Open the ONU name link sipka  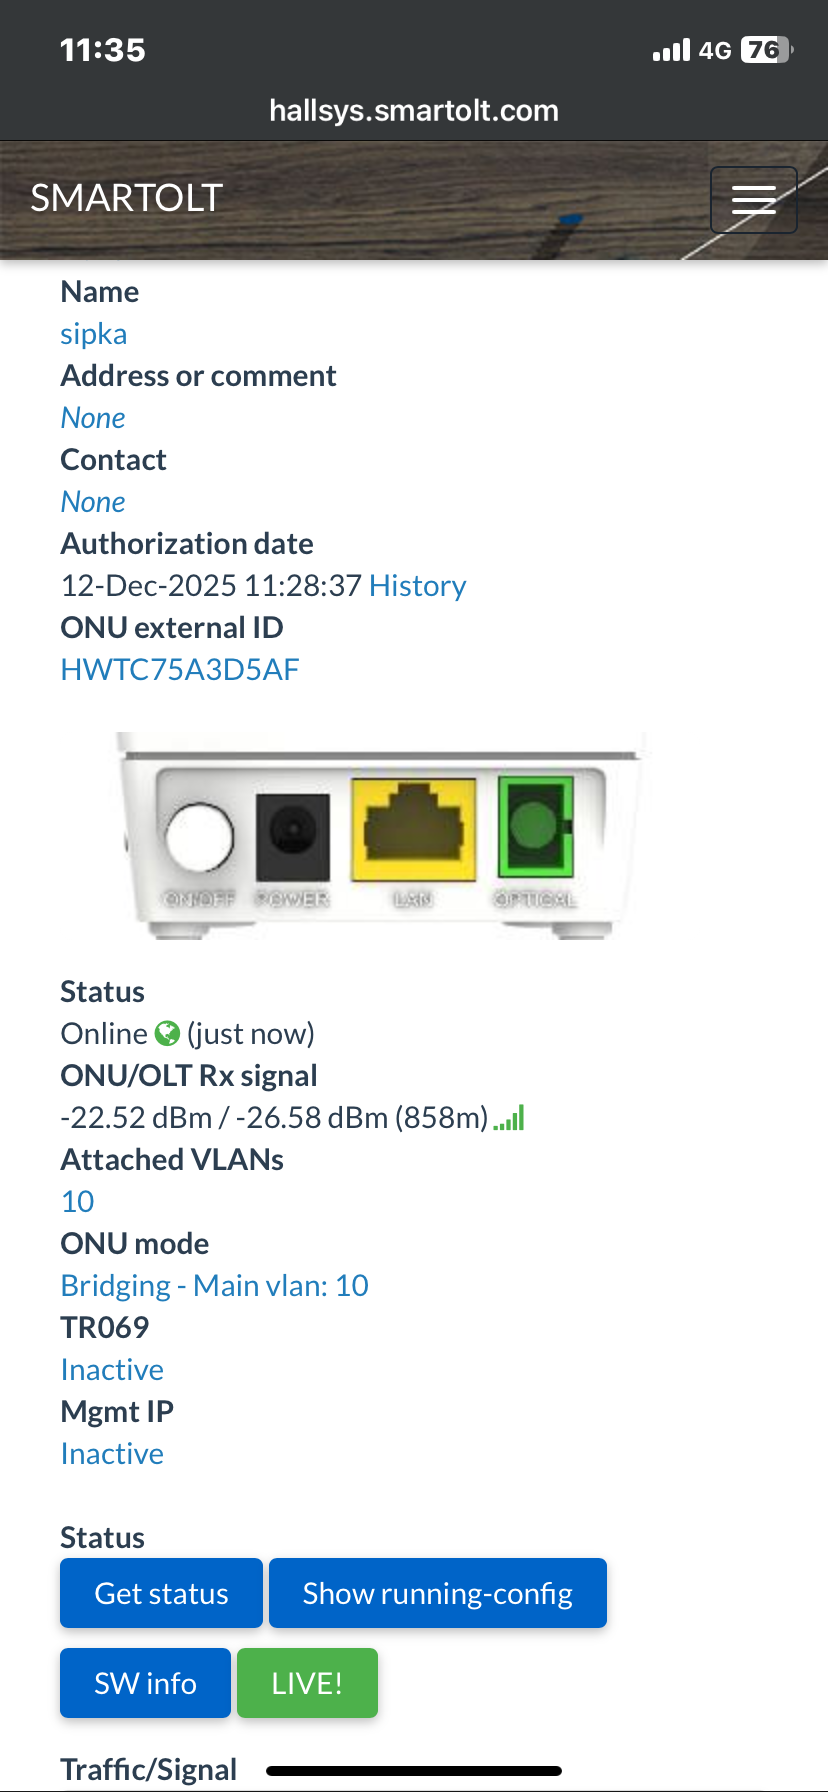coord(94,334)
